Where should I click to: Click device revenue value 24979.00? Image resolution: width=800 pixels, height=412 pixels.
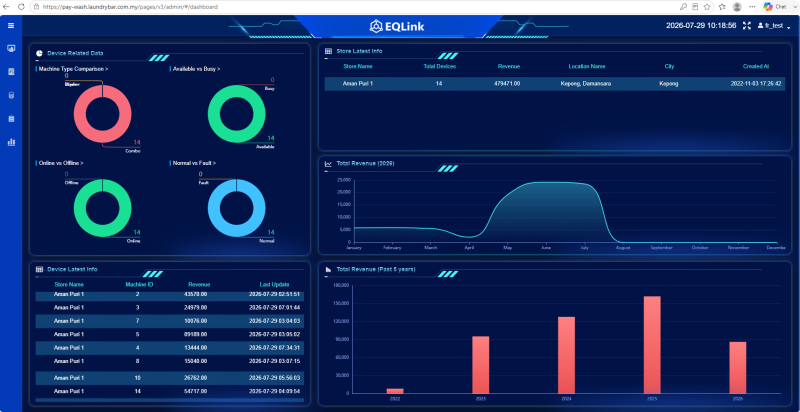[195, 307]
